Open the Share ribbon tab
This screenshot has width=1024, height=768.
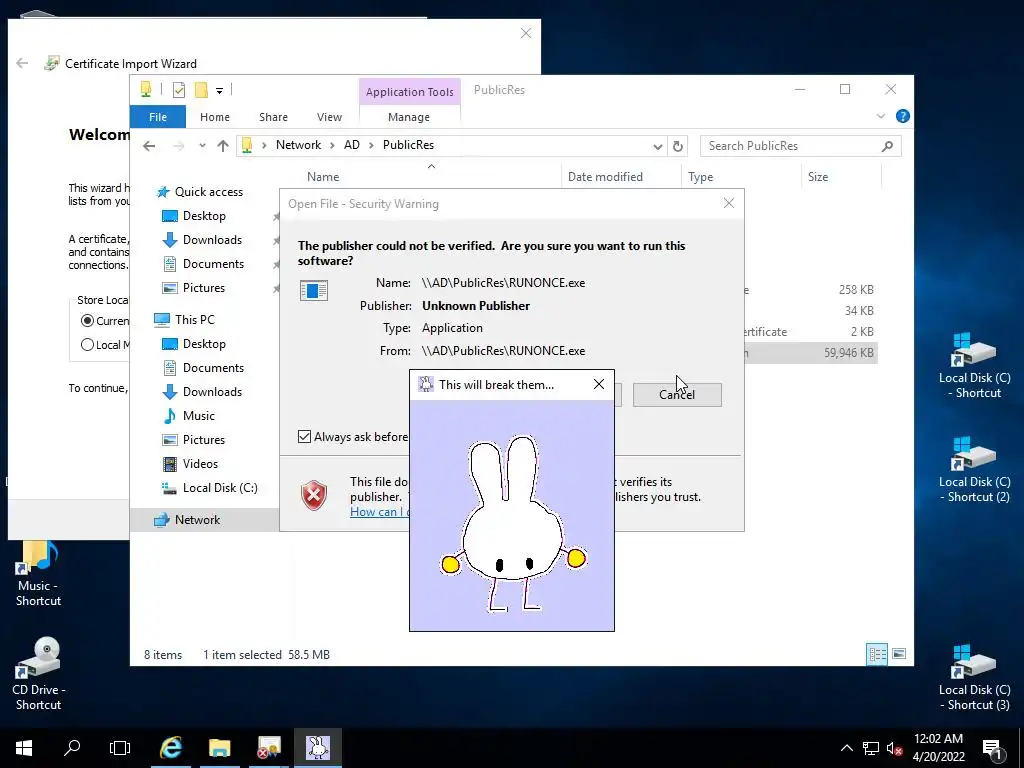(x=273, y=117)
